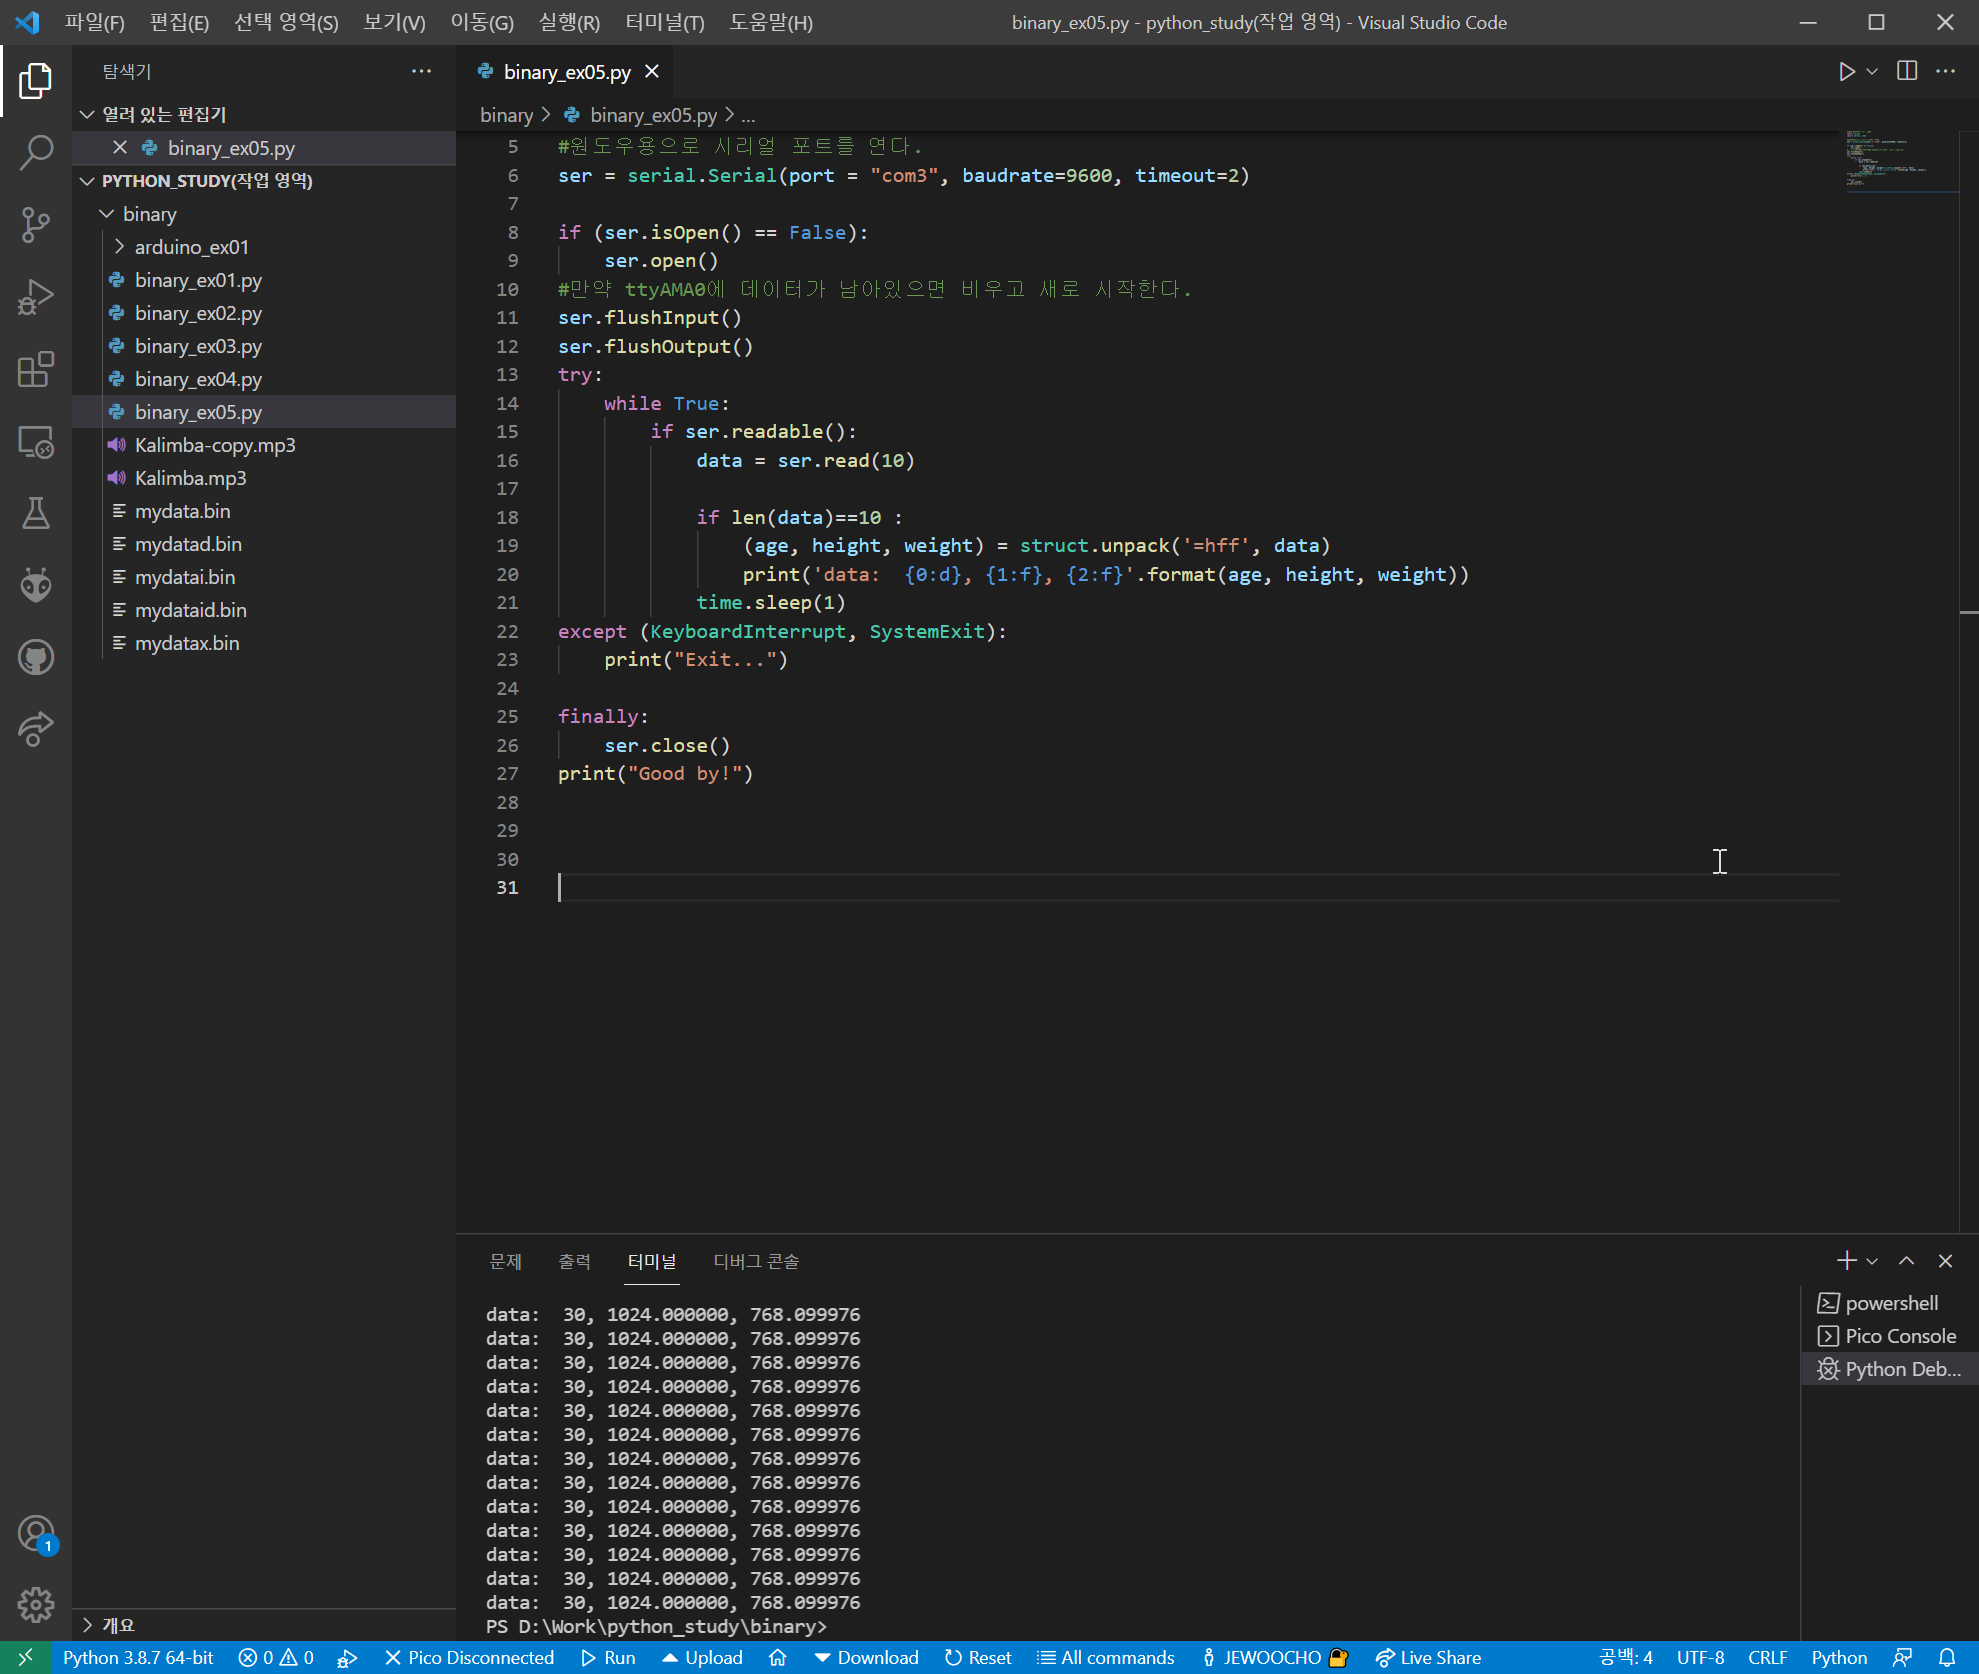The image size is (1979, 1674).
Task: Click the Split Editor Right icon
Action: pos(1907,71)
